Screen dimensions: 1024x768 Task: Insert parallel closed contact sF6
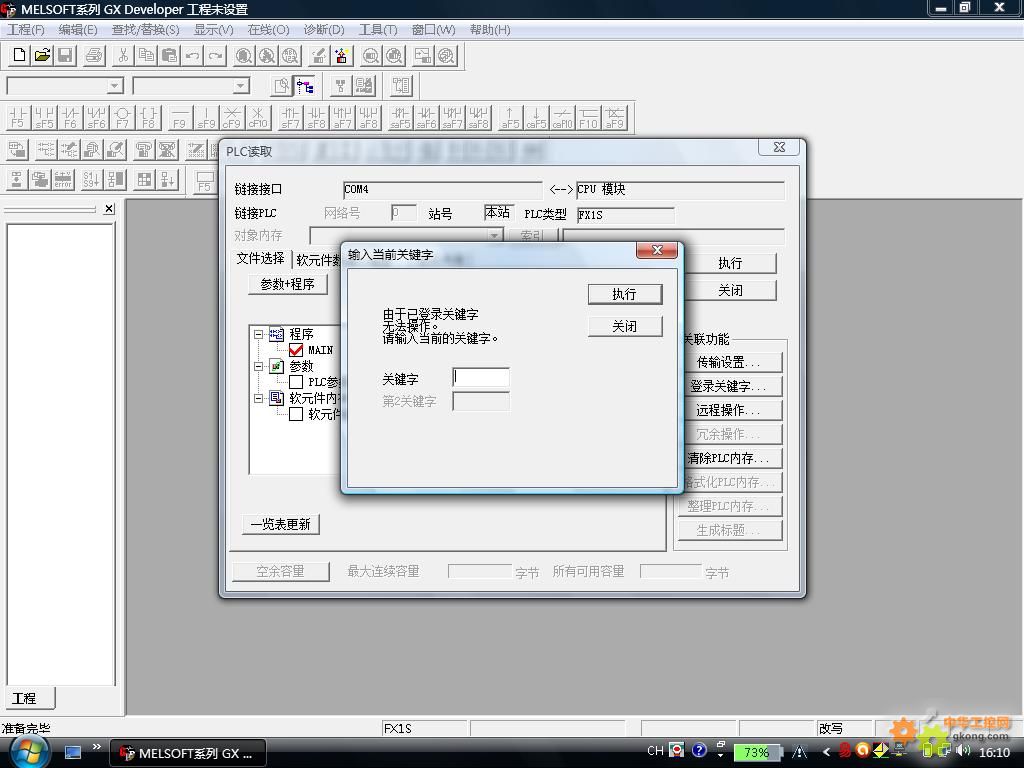click(x=97, y=118)
